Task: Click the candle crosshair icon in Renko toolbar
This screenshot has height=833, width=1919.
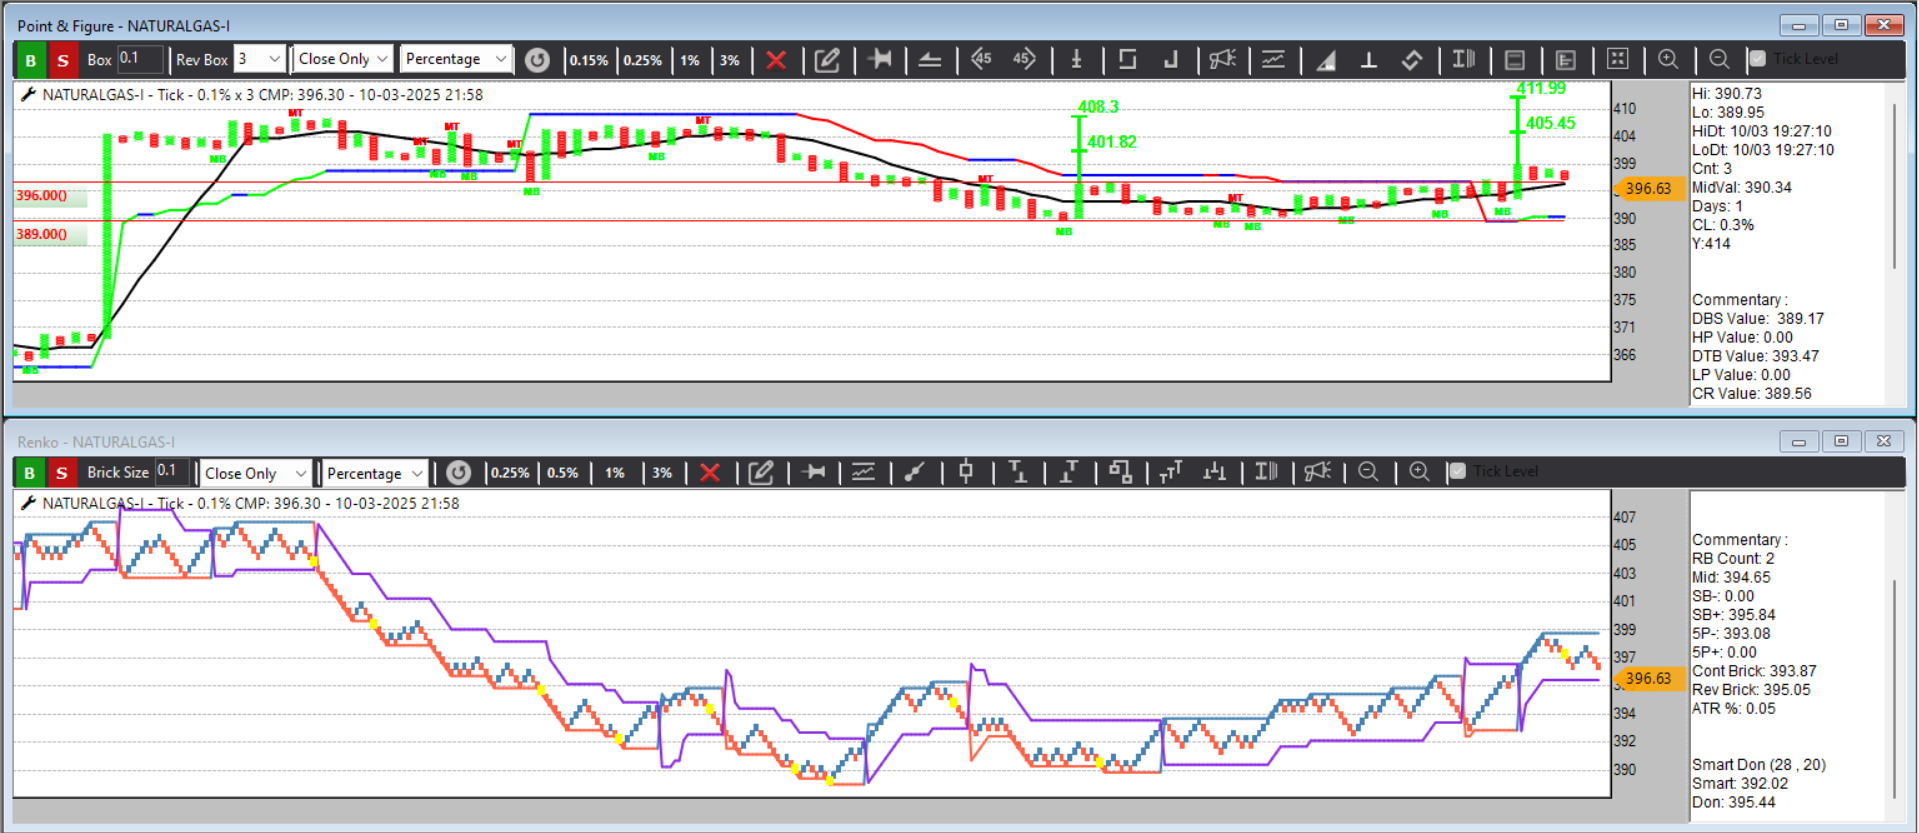Action: click(966, 471)
